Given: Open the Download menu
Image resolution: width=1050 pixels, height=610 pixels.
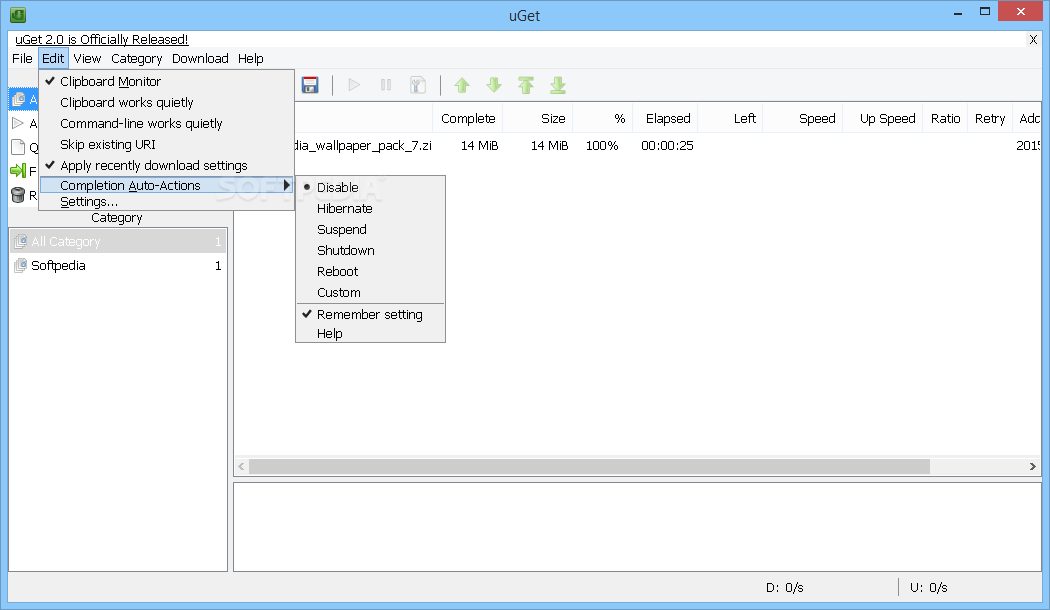Looking at the screenshot, I should (x=200, y=58).
